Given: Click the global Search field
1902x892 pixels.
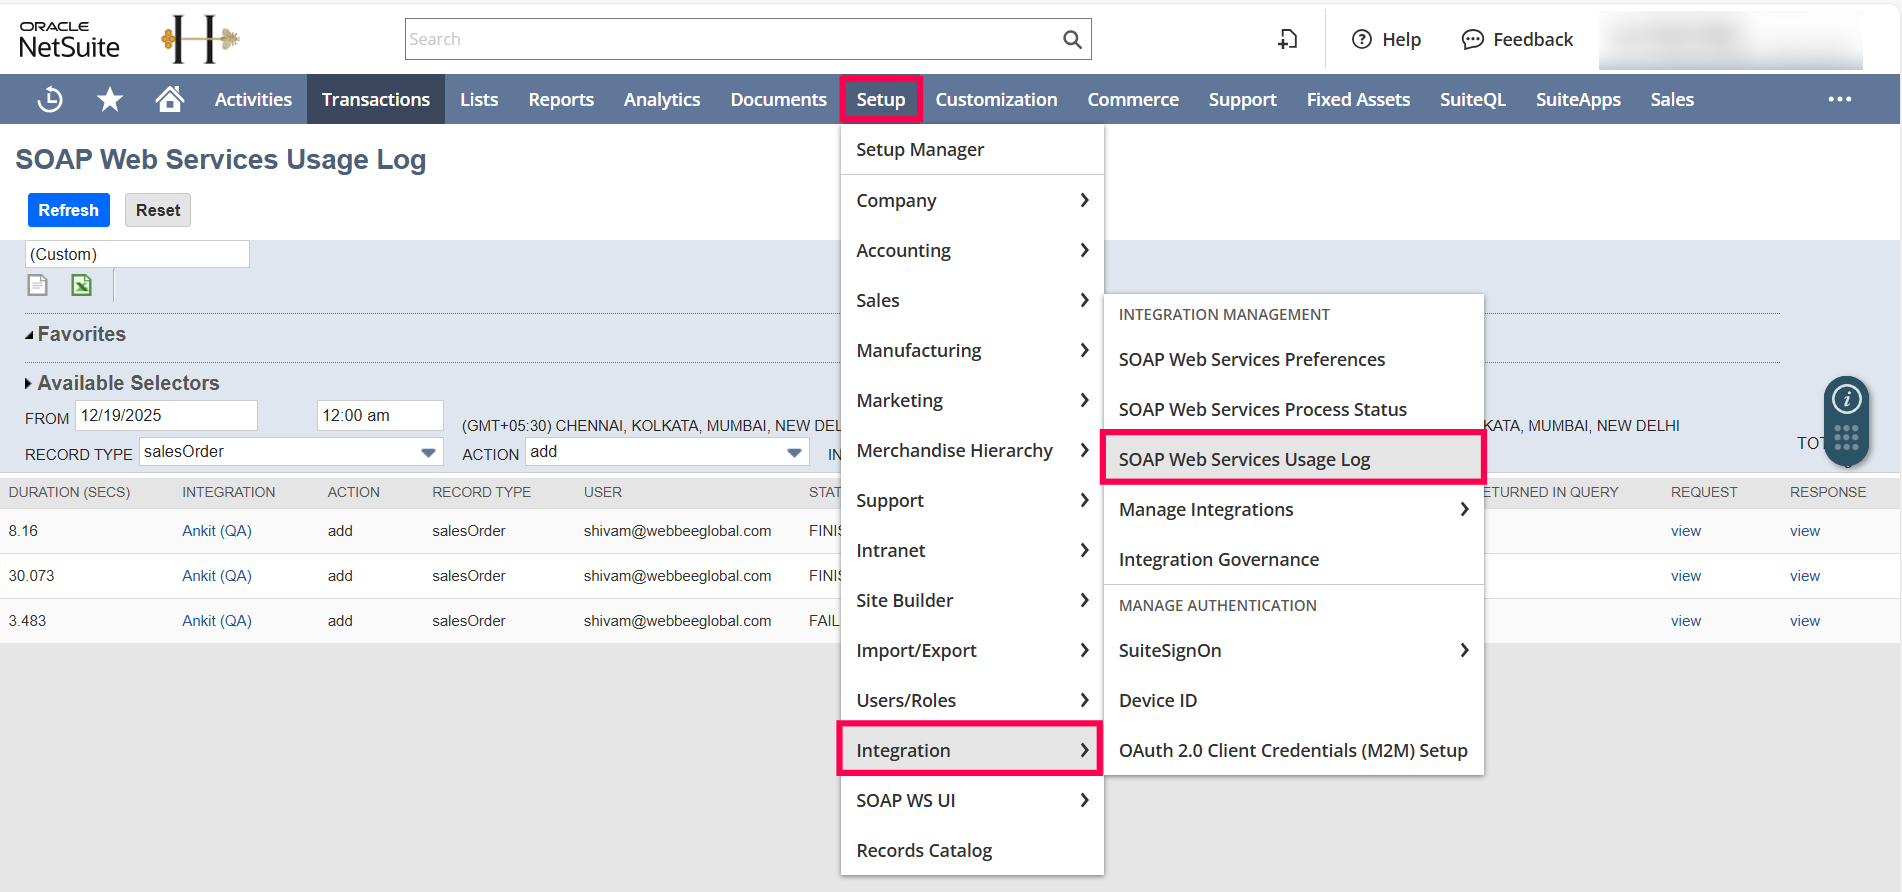Looking at the screenshot, I should tap(732, 39).
